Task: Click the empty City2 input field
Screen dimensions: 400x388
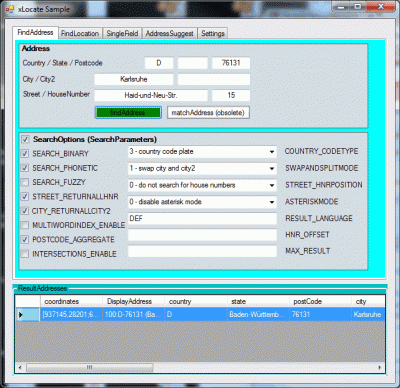Action: pos(214,79)
